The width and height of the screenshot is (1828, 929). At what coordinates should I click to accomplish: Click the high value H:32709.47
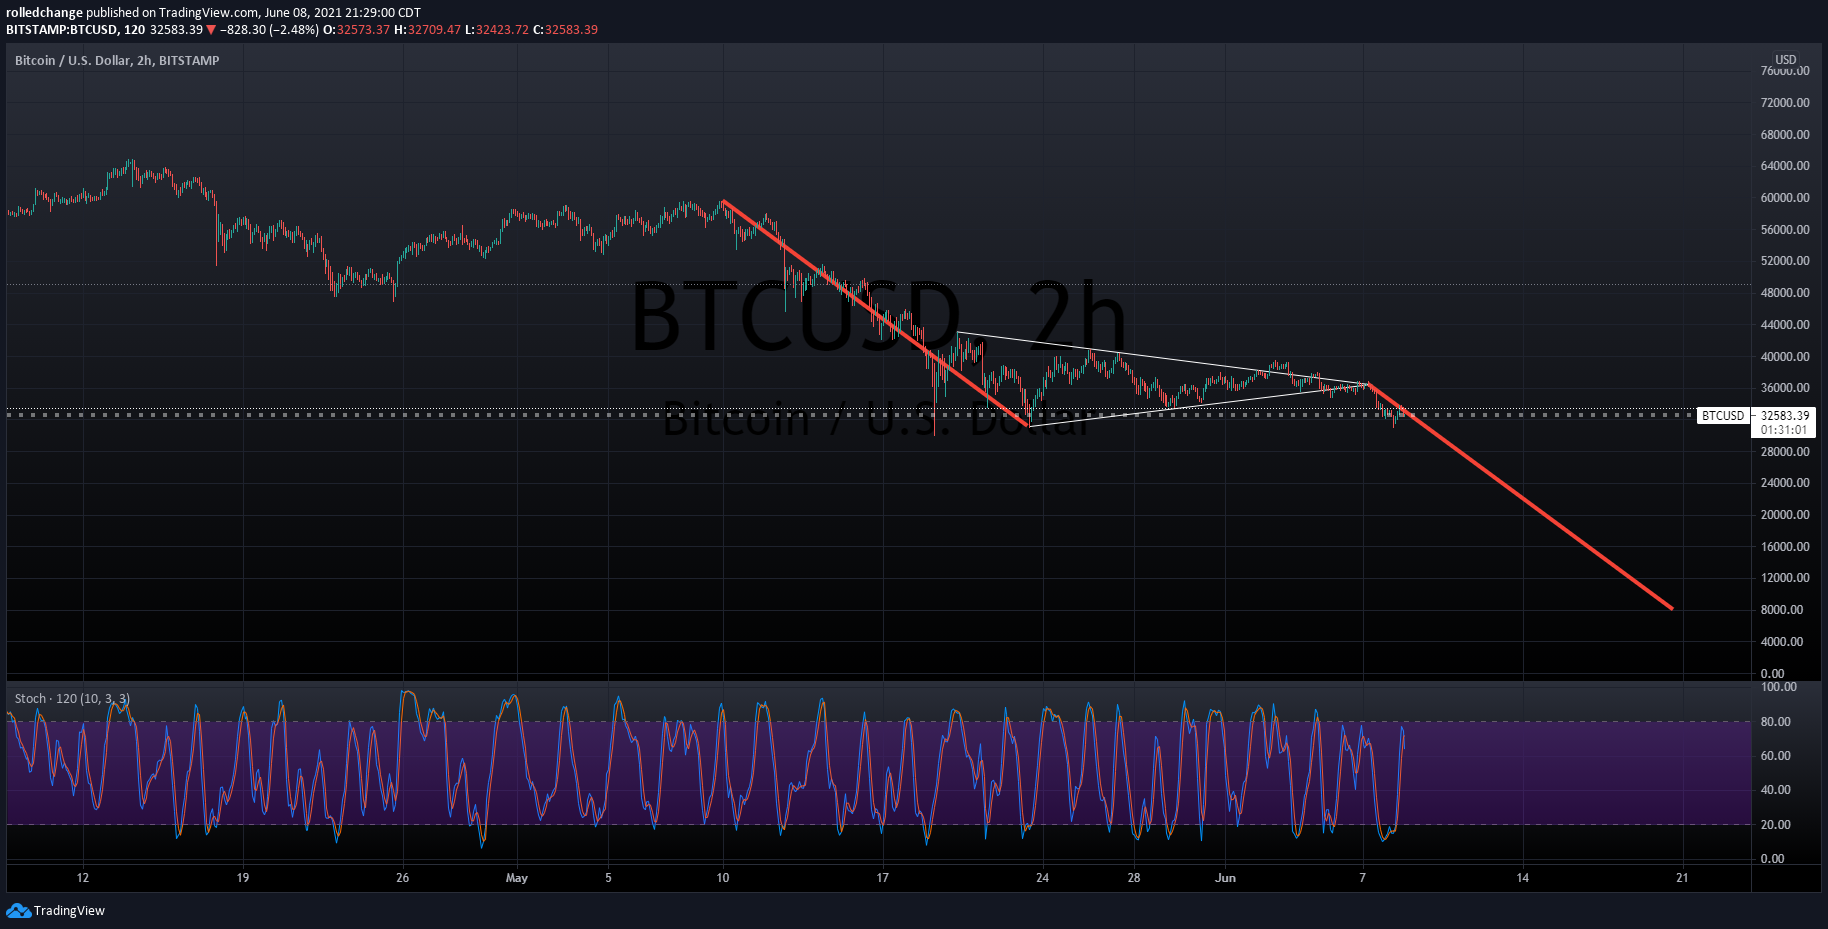[x=427, y=30]
